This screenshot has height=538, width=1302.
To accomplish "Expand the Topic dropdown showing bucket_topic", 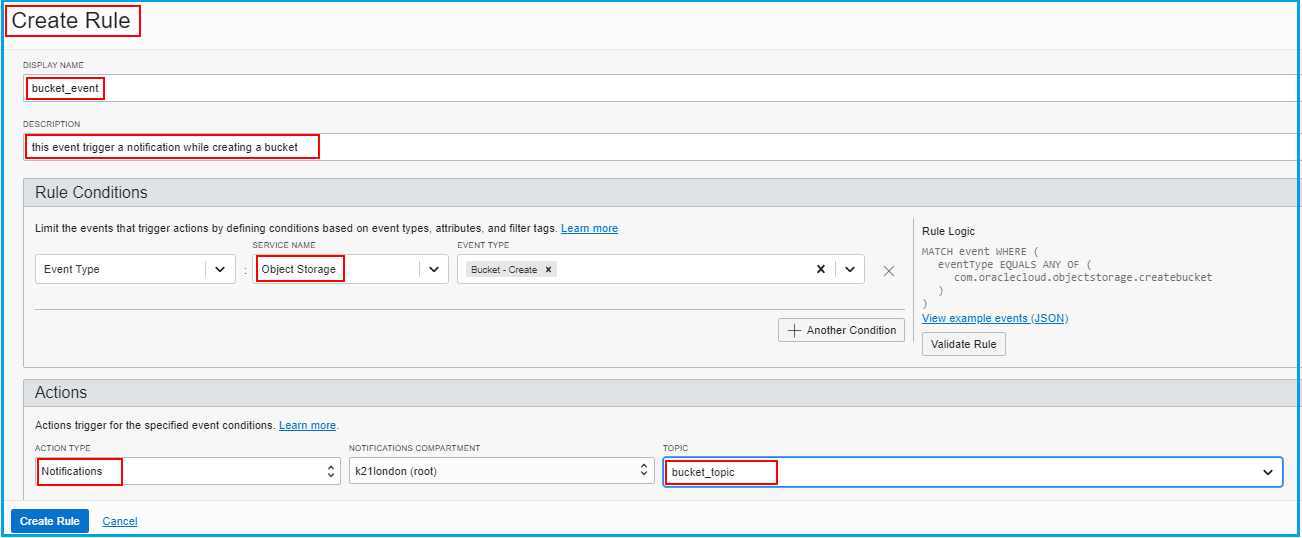I will 1267,472.
